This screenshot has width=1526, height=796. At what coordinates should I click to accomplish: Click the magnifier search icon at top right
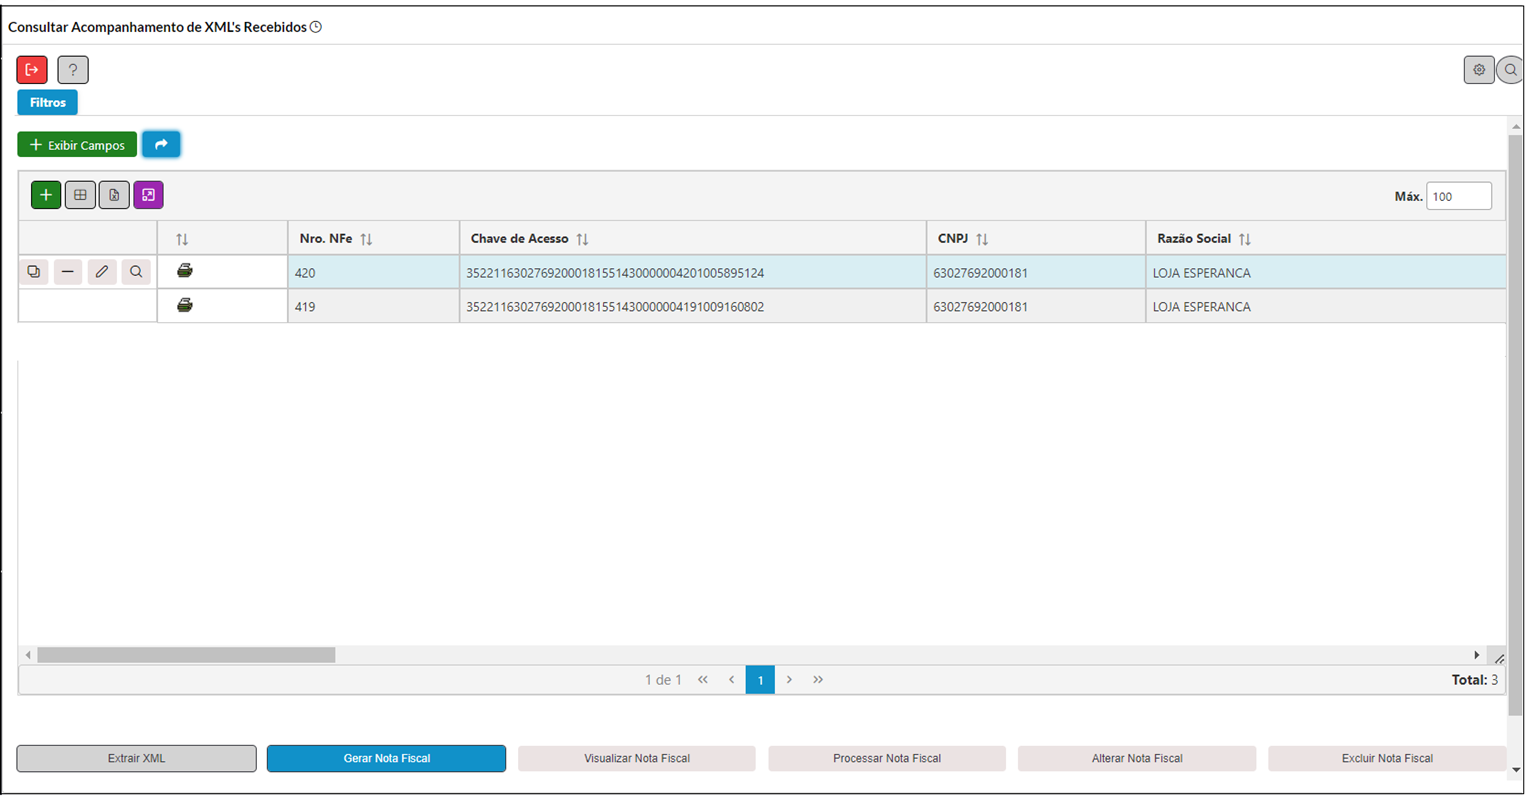point(1510,70)
